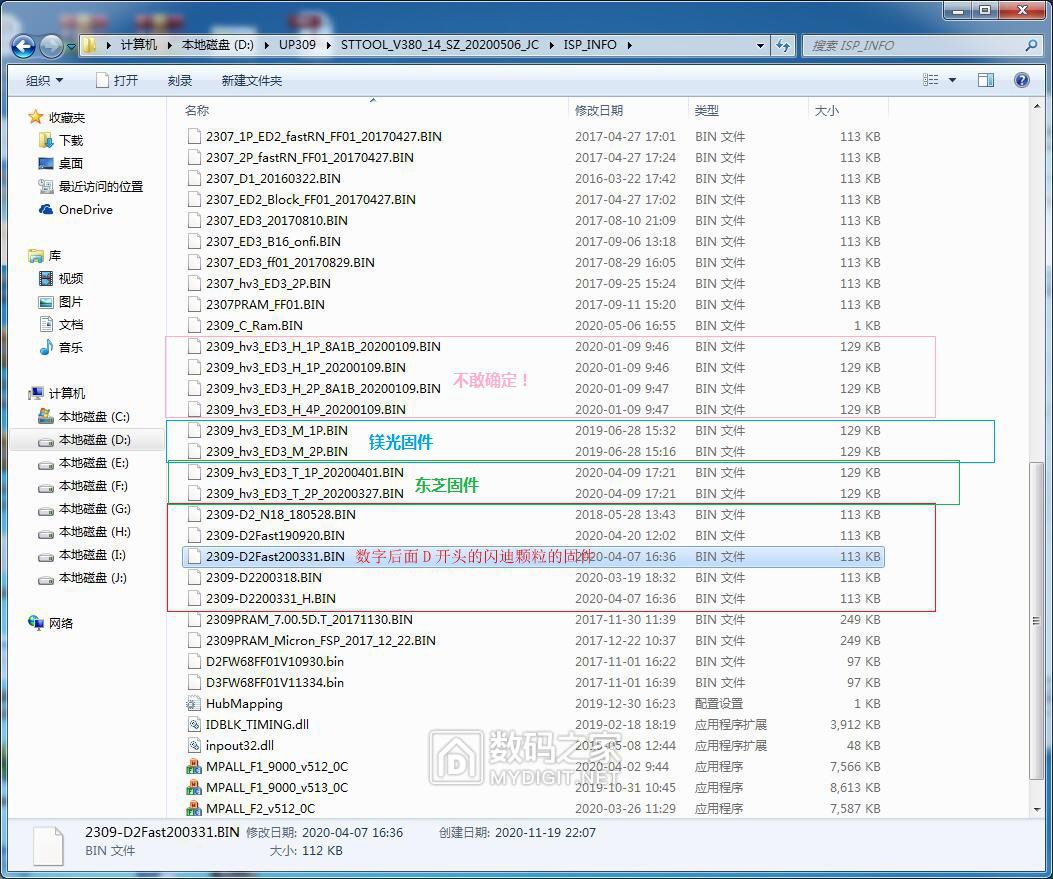This screenshot has width=1053, height=879.
Task: Click the 打开 toolbar button
Action: point(117,81)
